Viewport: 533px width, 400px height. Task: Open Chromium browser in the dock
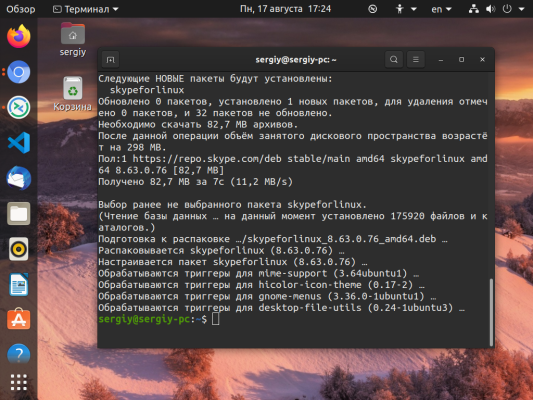(19, 72)
